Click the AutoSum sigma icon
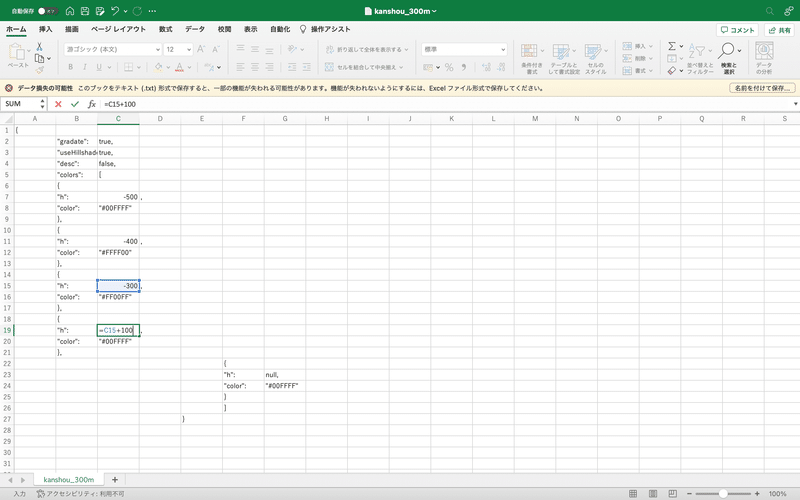 672,46
